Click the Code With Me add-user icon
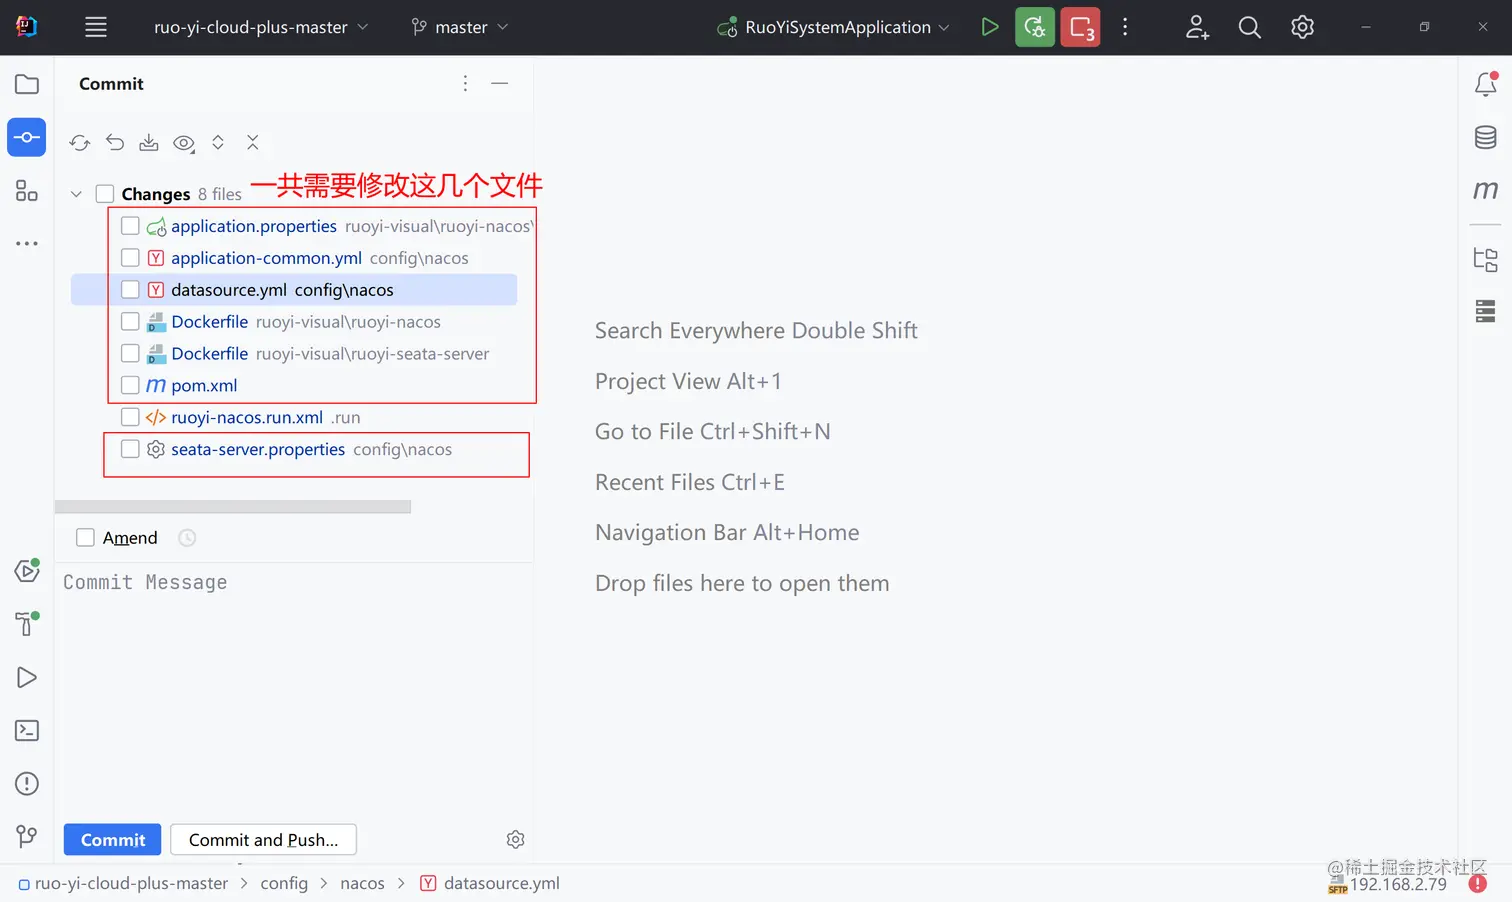Viewport: 1512px width, 902px height. point(1197,27)
